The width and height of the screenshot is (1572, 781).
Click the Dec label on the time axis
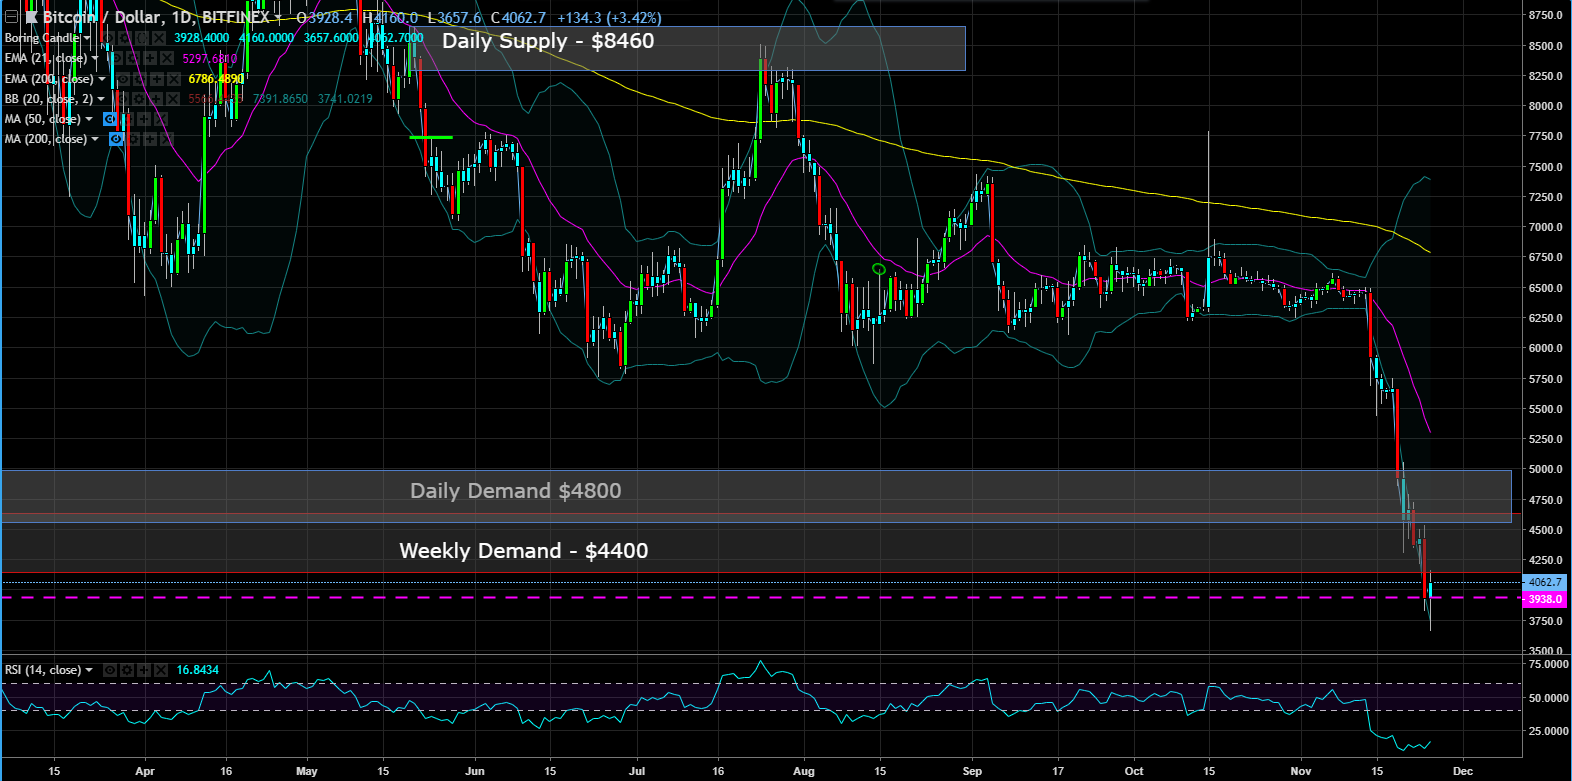point(1463,771)
